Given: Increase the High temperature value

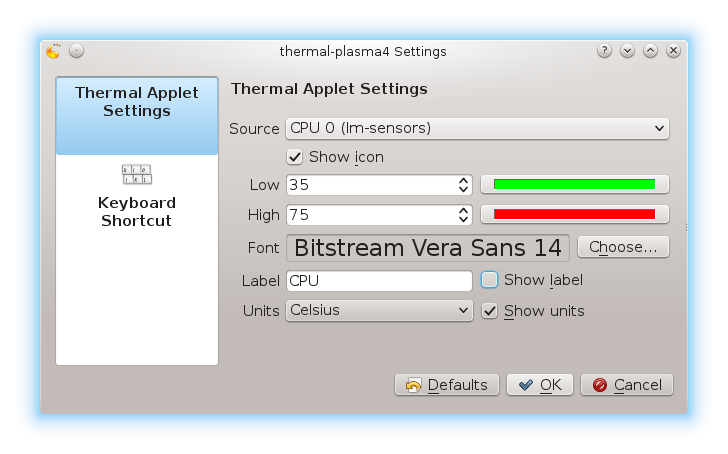Looking at the screenshot, I should [x=463, y=210].
